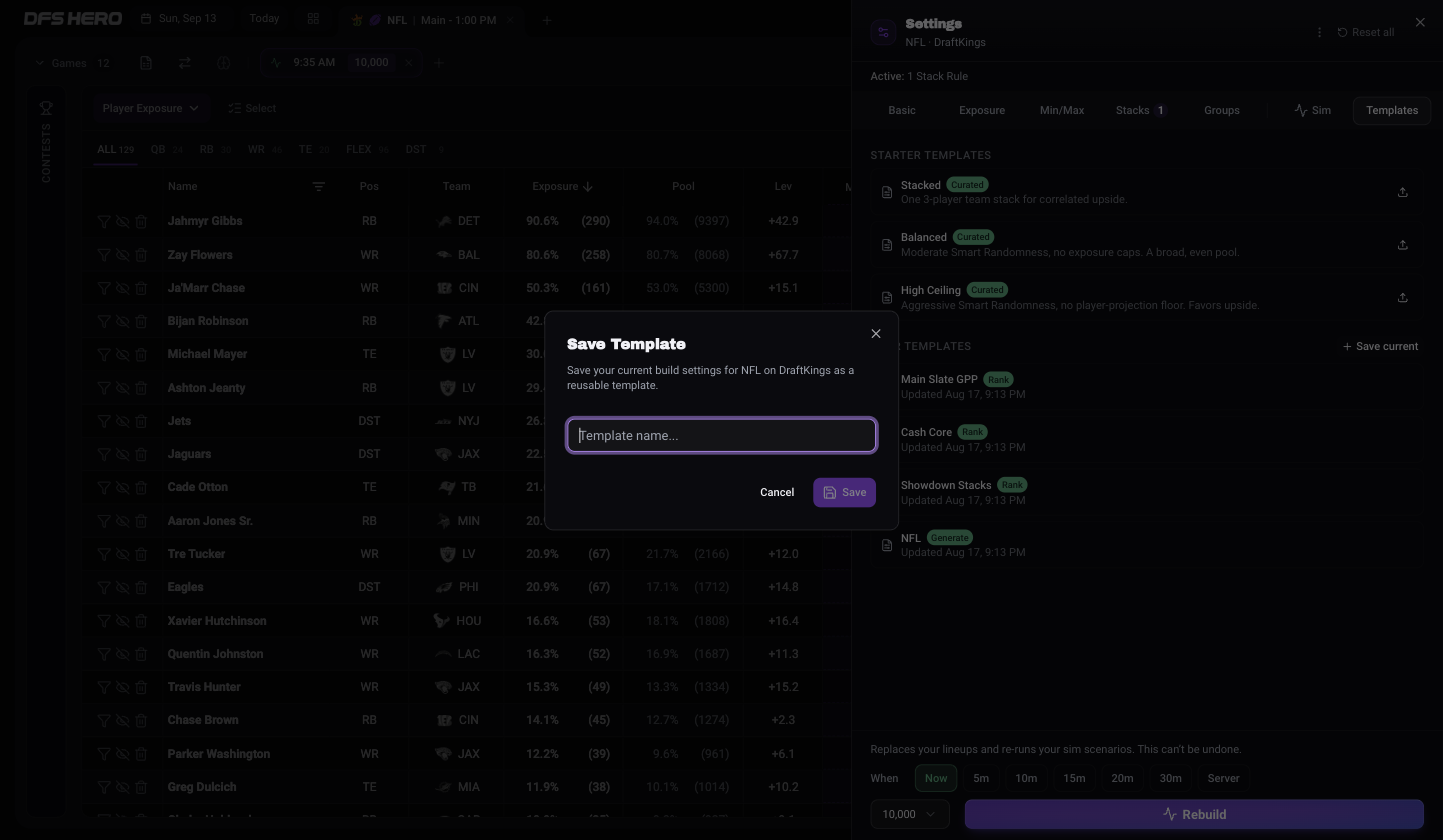Hide Quentin Johnston with eye-off icon

pos(122,654)
